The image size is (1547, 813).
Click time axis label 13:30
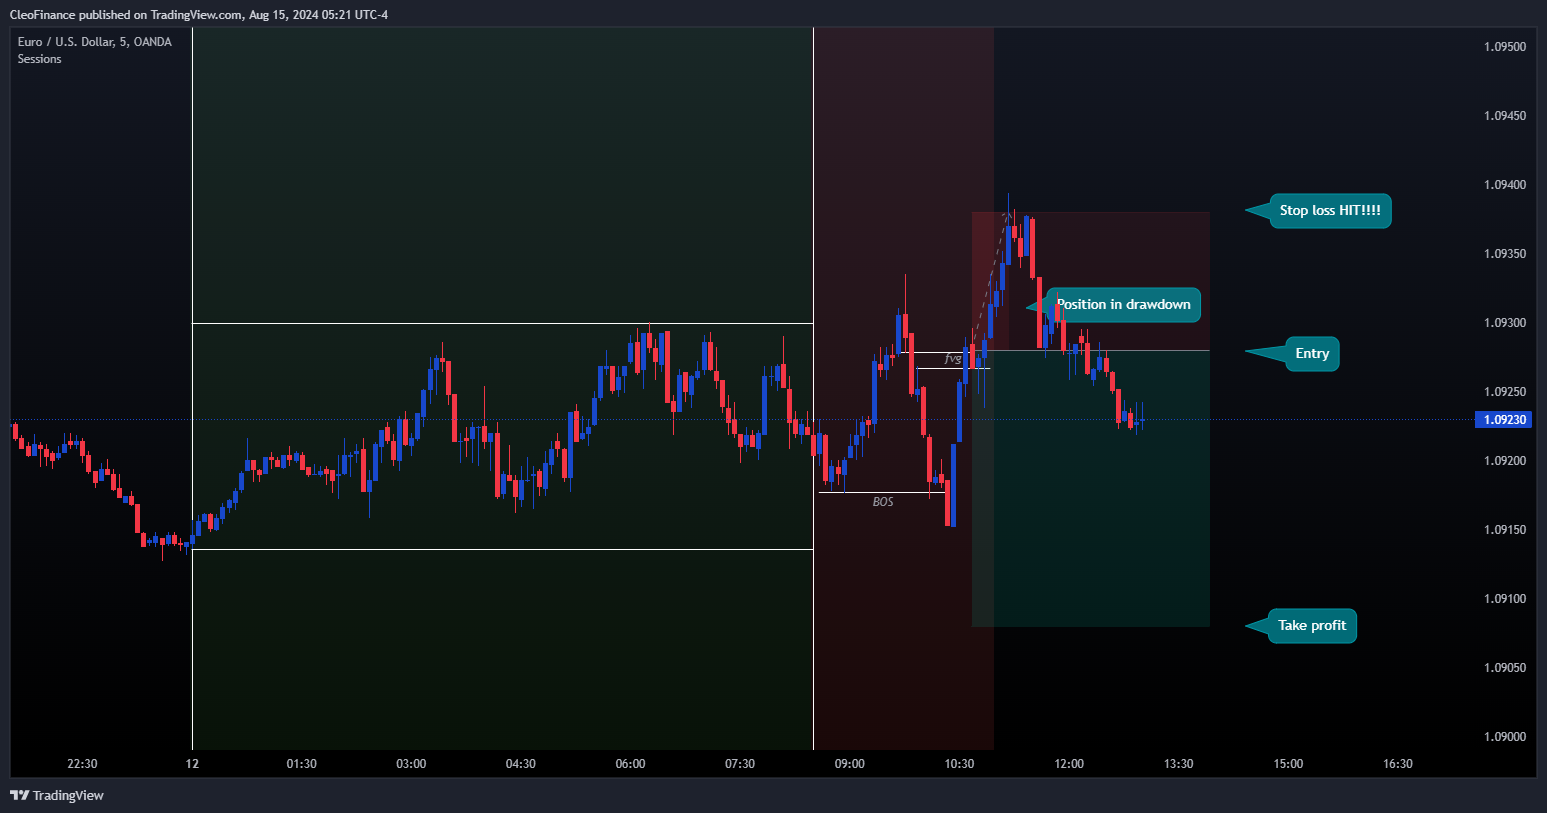pos(1178,764)
